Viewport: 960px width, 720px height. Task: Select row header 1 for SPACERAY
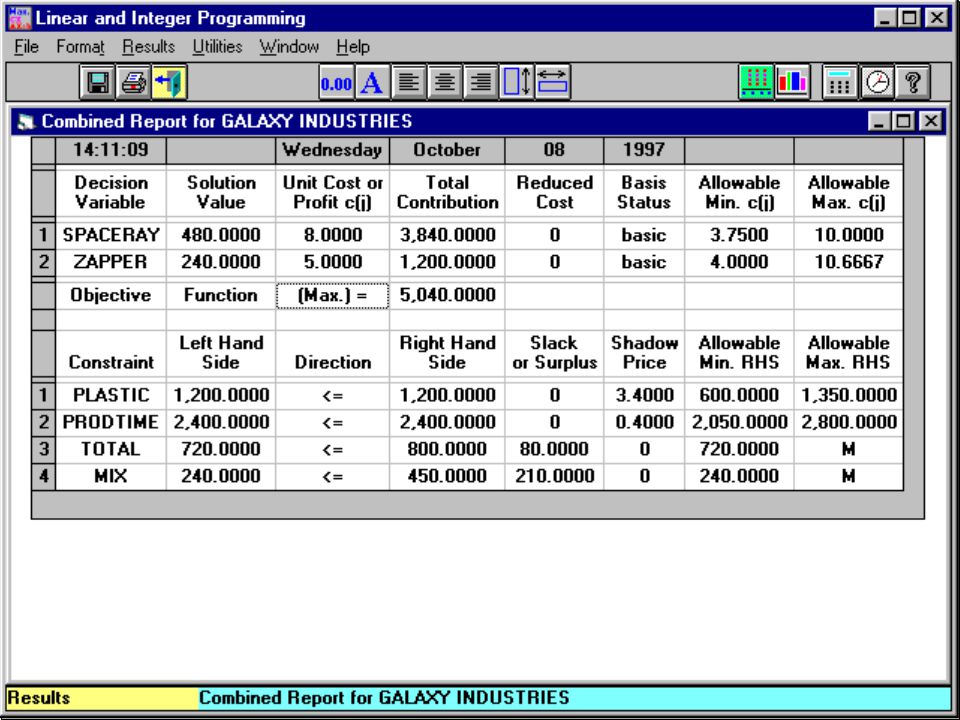coord(43,235)
